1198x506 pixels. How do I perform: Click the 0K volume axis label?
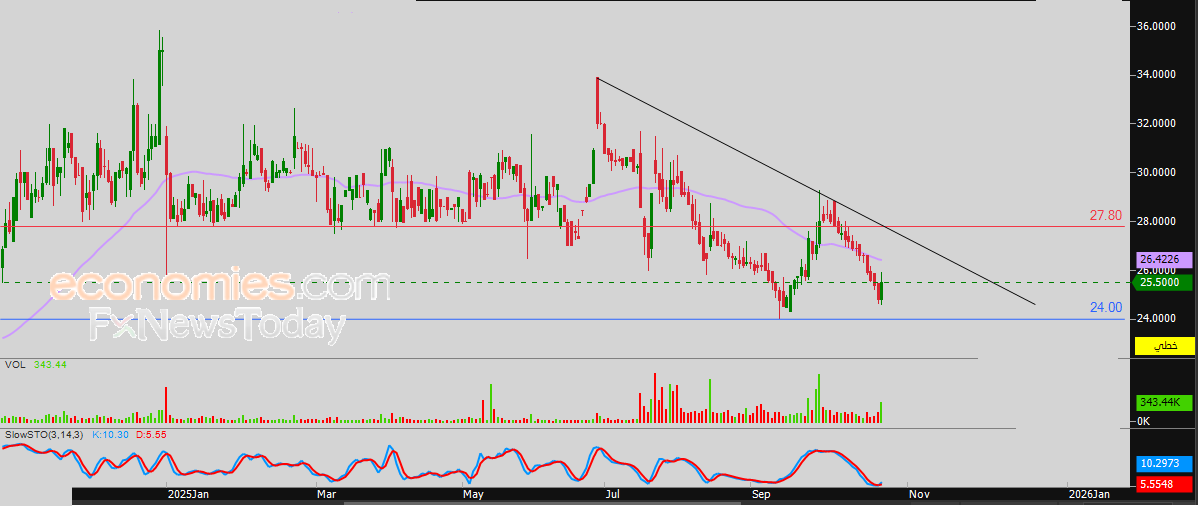point(1145,421)
